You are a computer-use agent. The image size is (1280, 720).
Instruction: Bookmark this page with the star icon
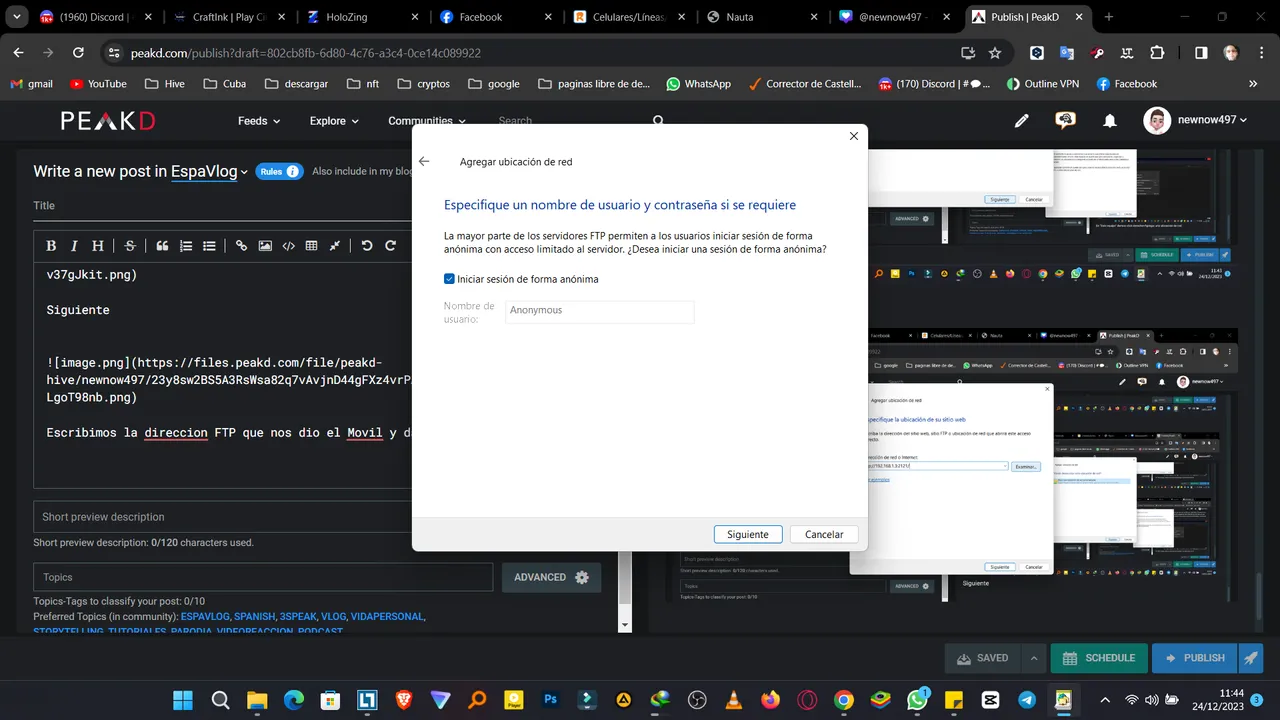click(x=995, y=53)
